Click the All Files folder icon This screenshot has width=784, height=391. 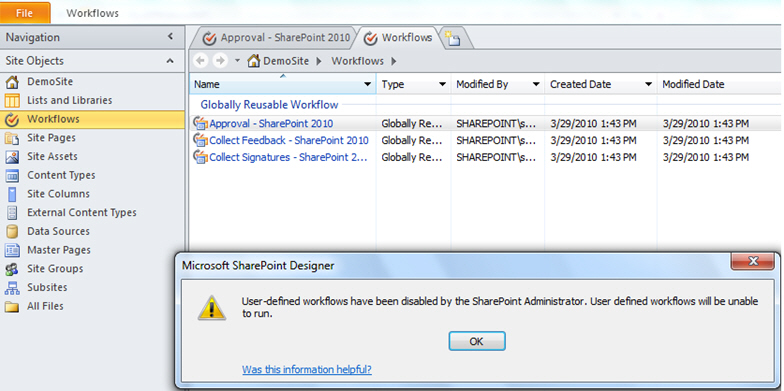coord(12,306)
